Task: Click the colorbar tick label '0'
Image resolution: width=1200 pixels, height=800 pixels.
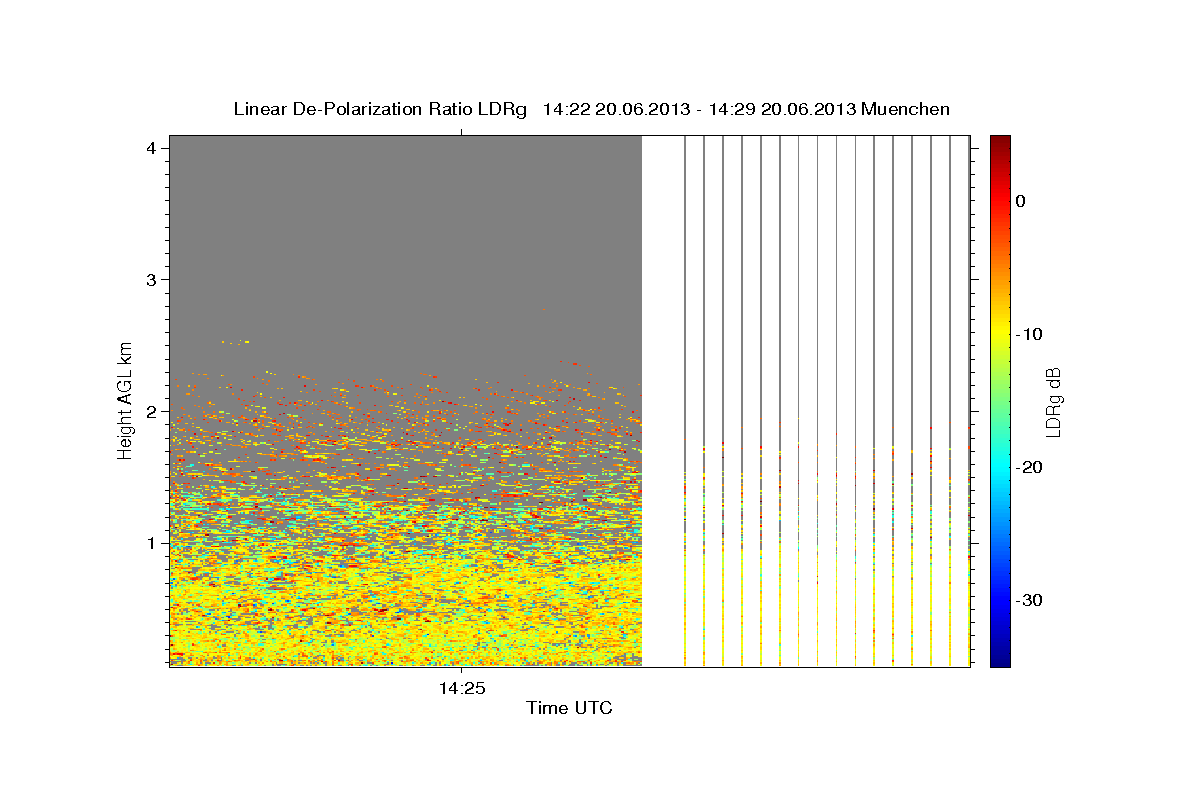Action: pos(1021,201)
